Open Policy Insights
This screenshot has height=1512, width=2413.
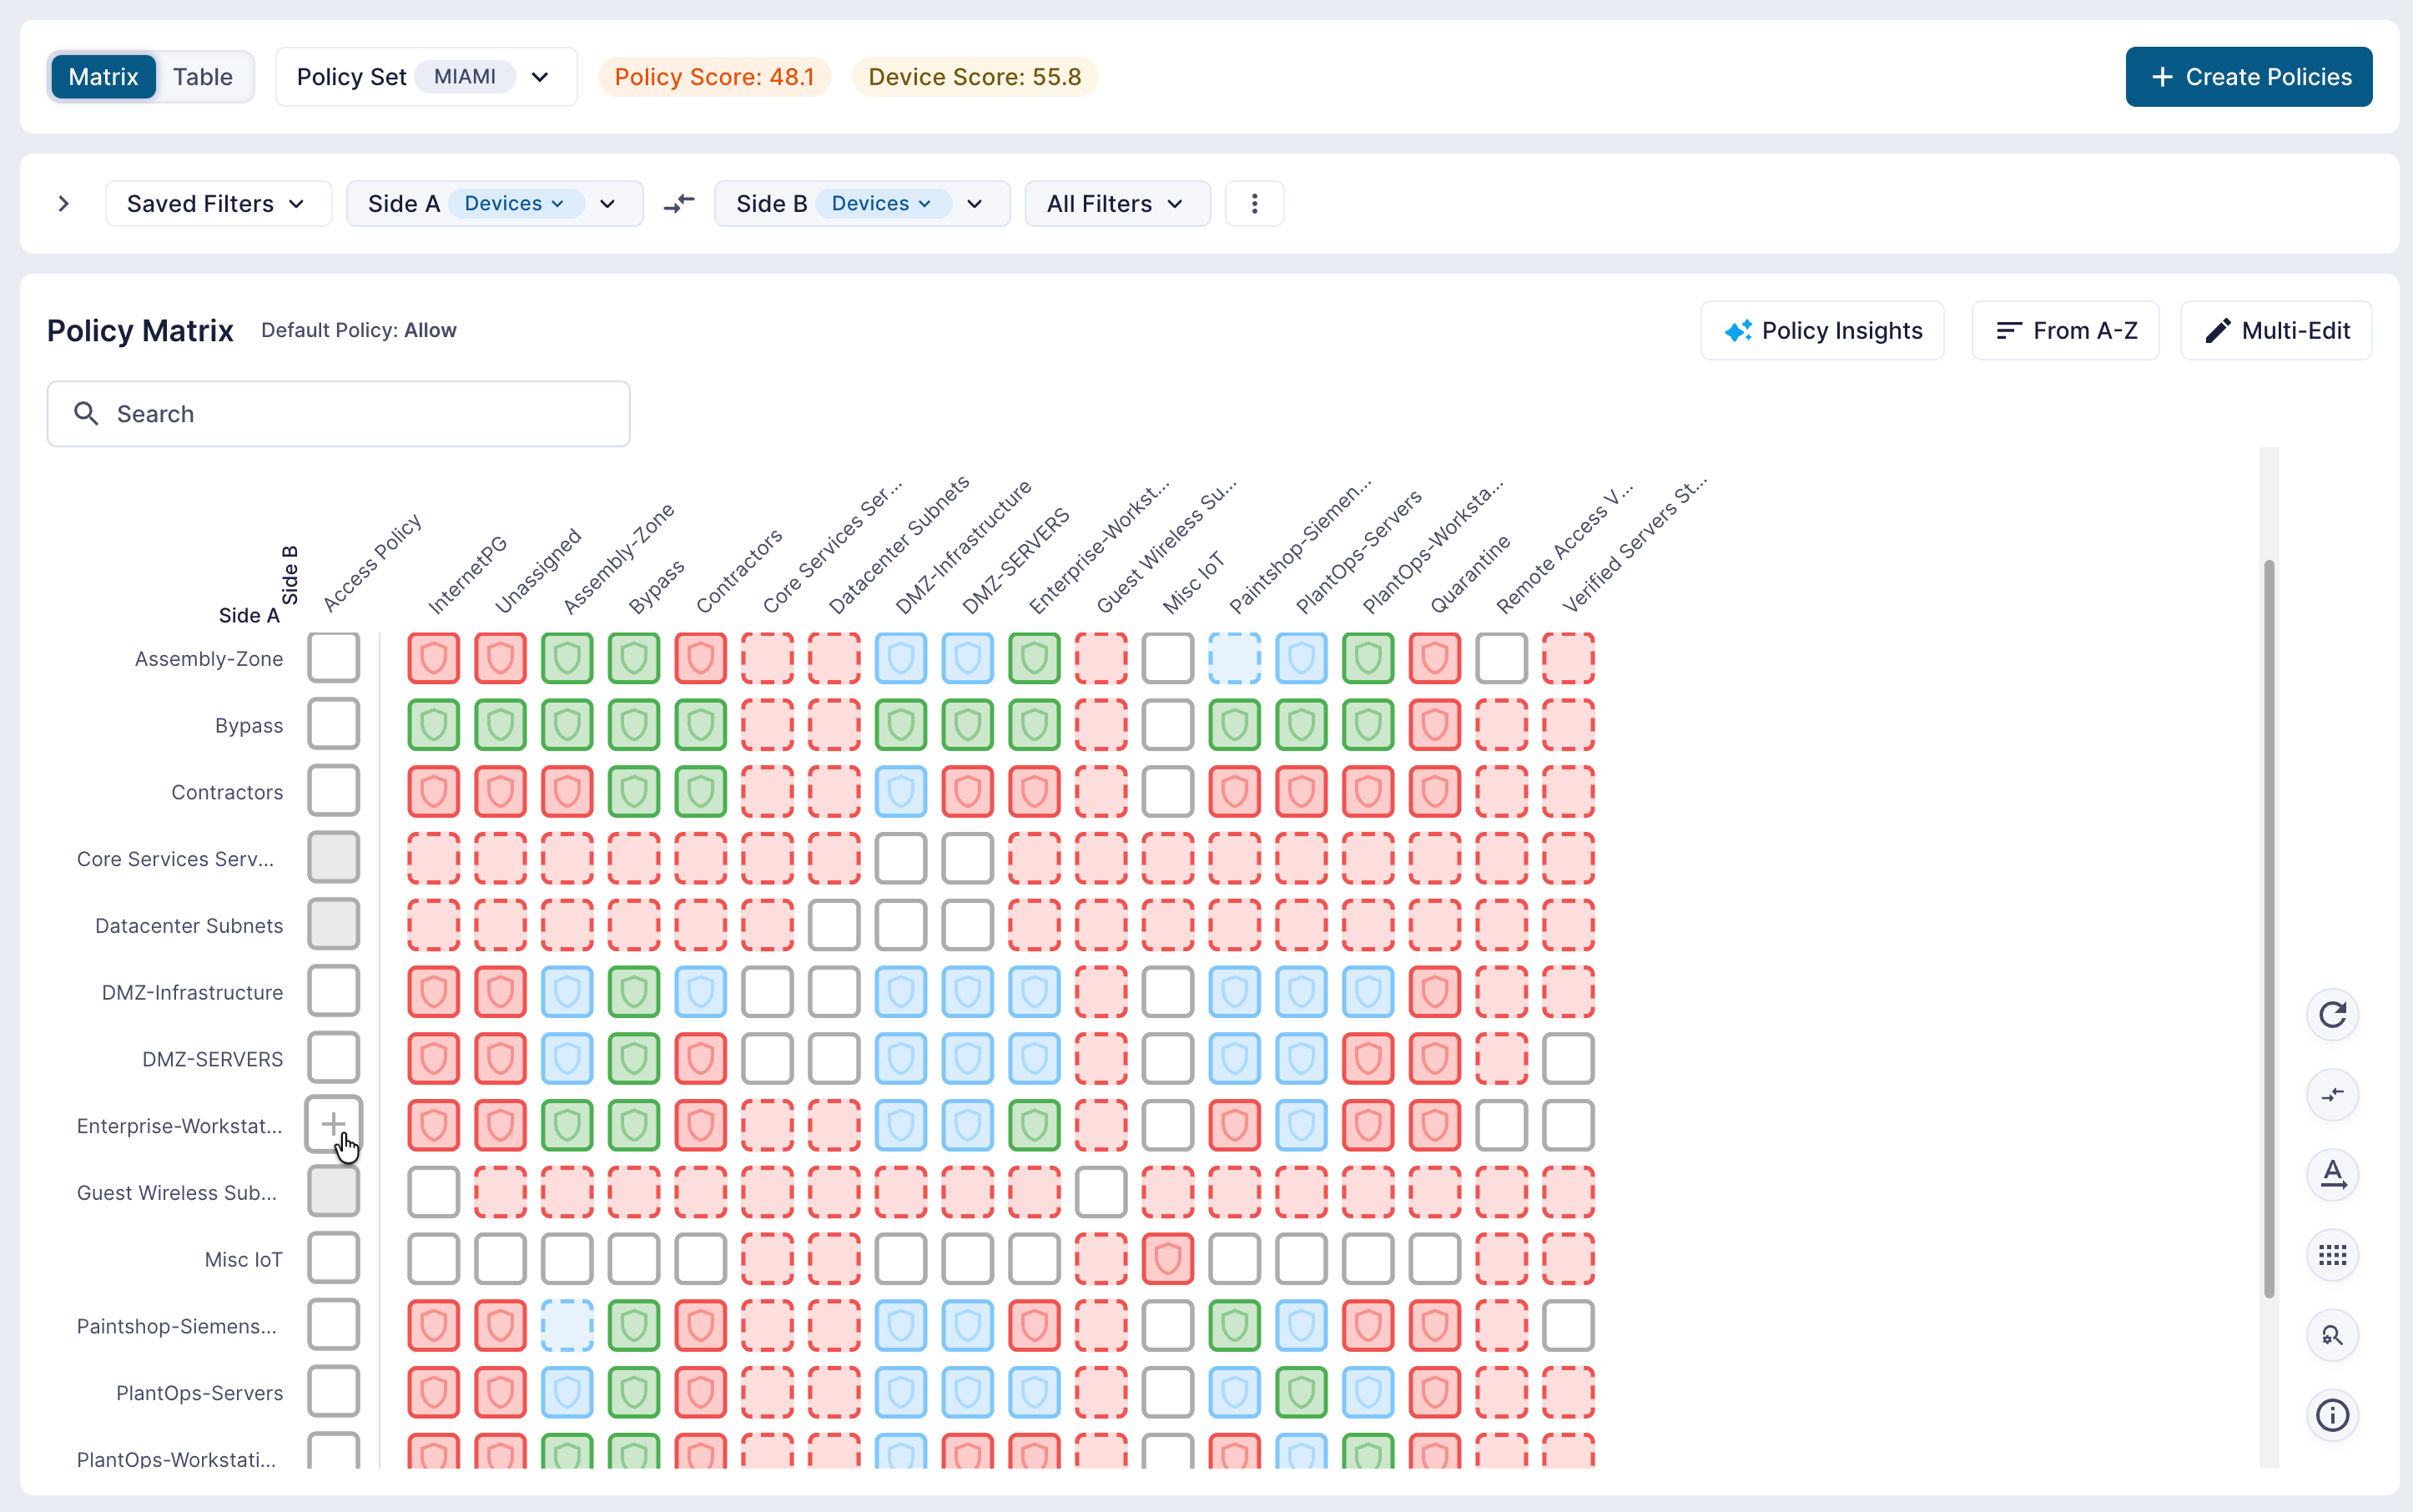coord(1822,331)
